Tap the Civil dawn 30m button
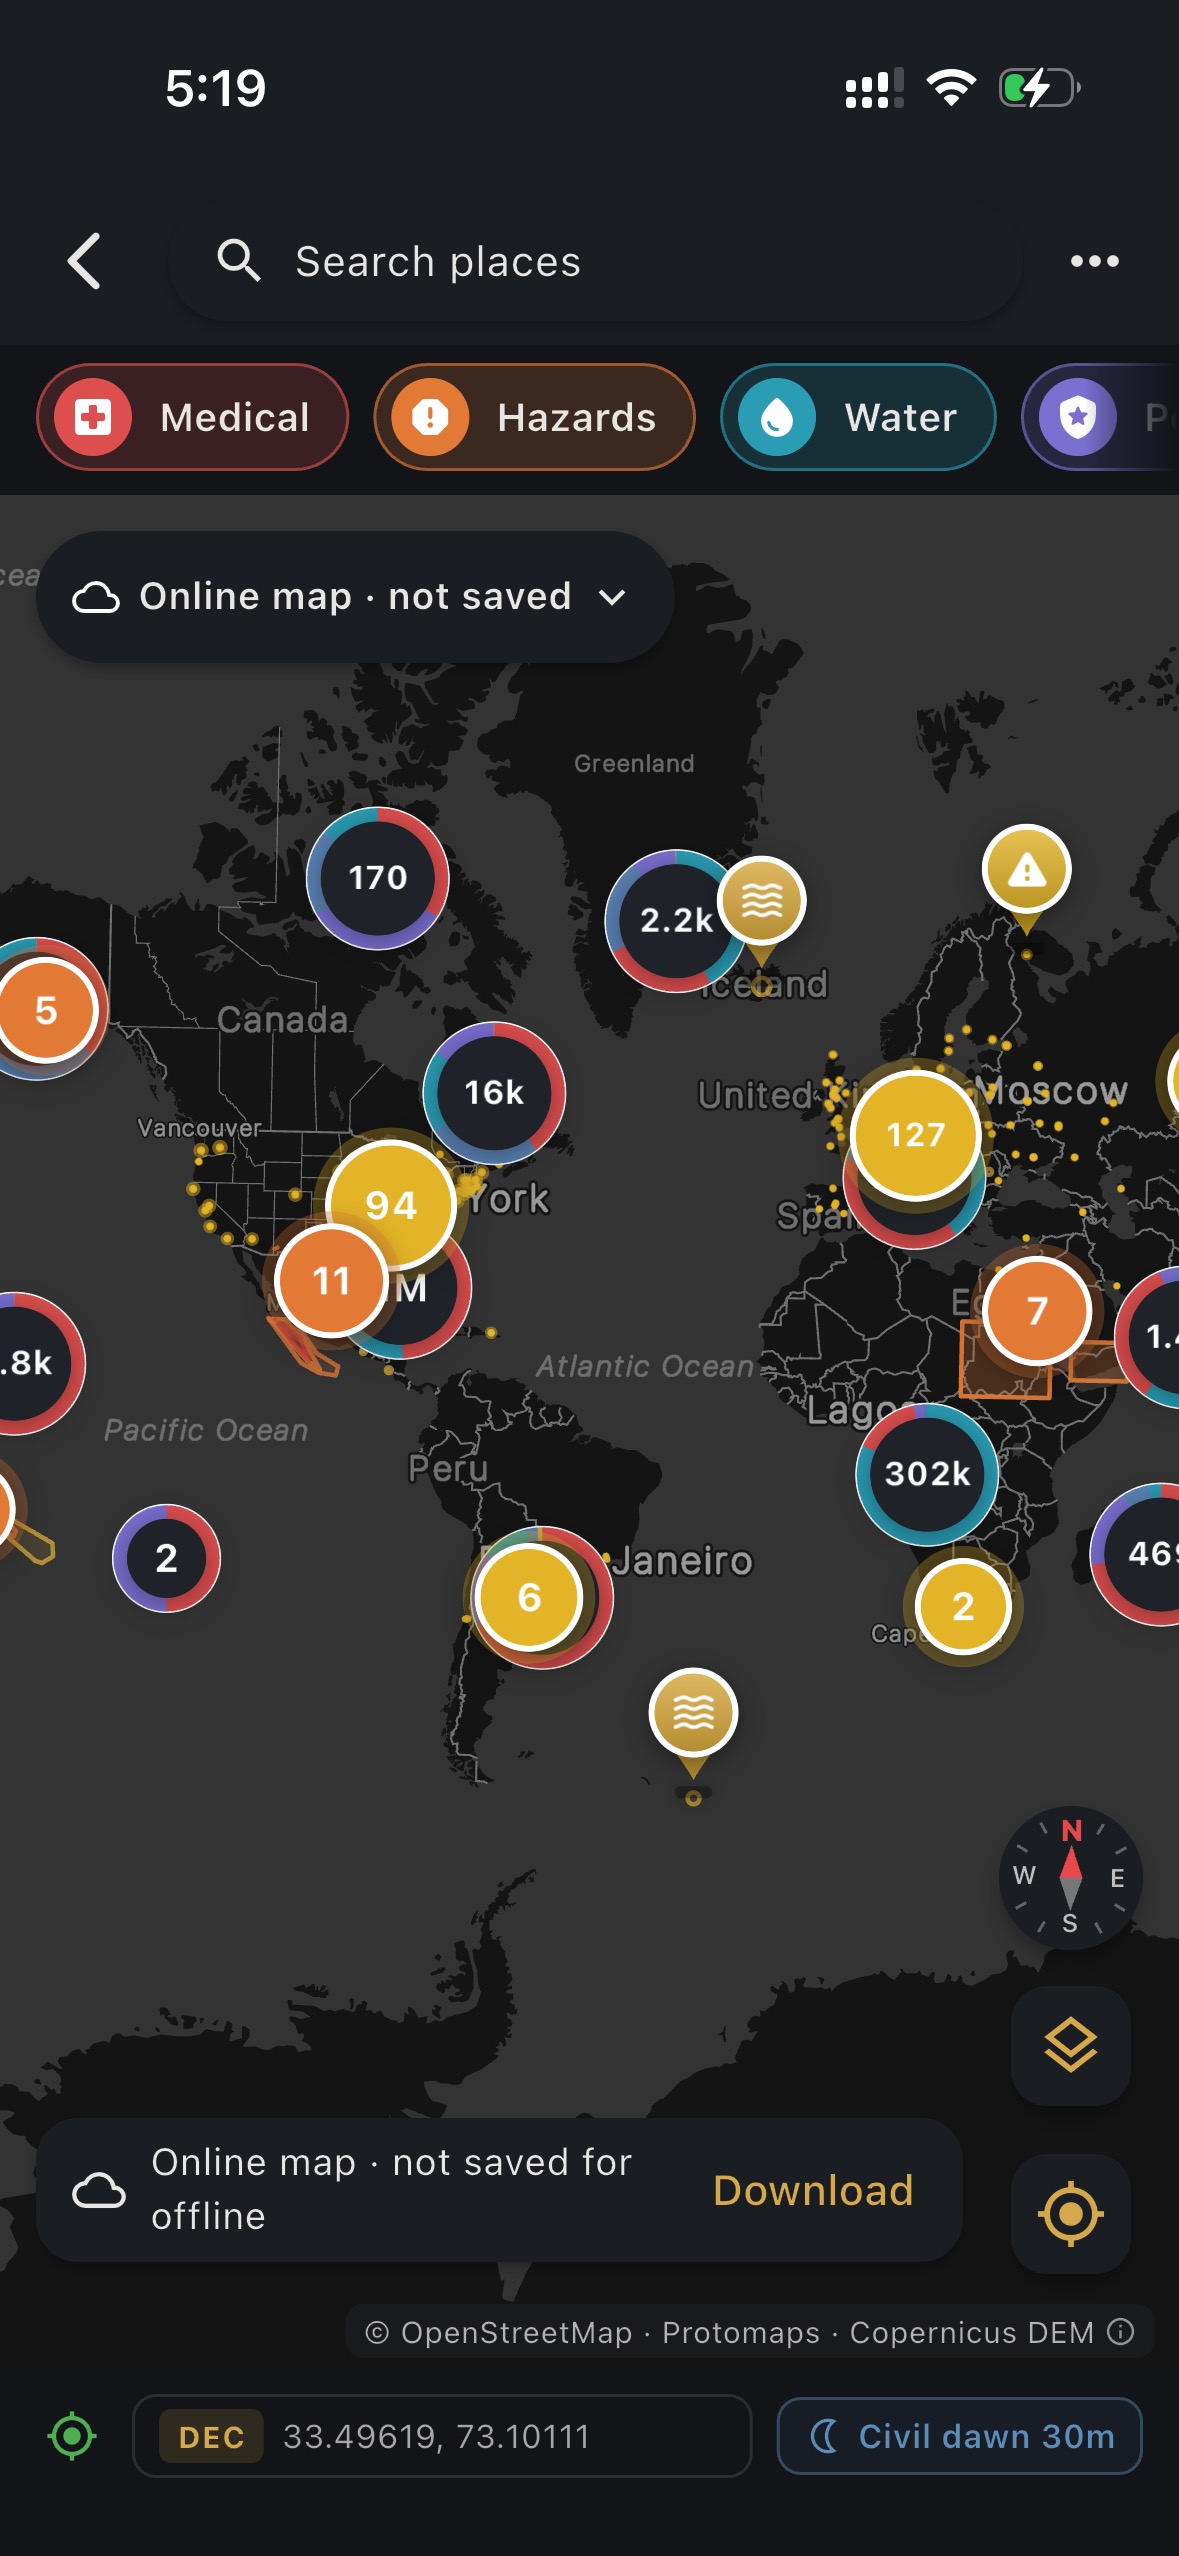The height and width of the screenshot is (2556, 1179). point(959,2436)
